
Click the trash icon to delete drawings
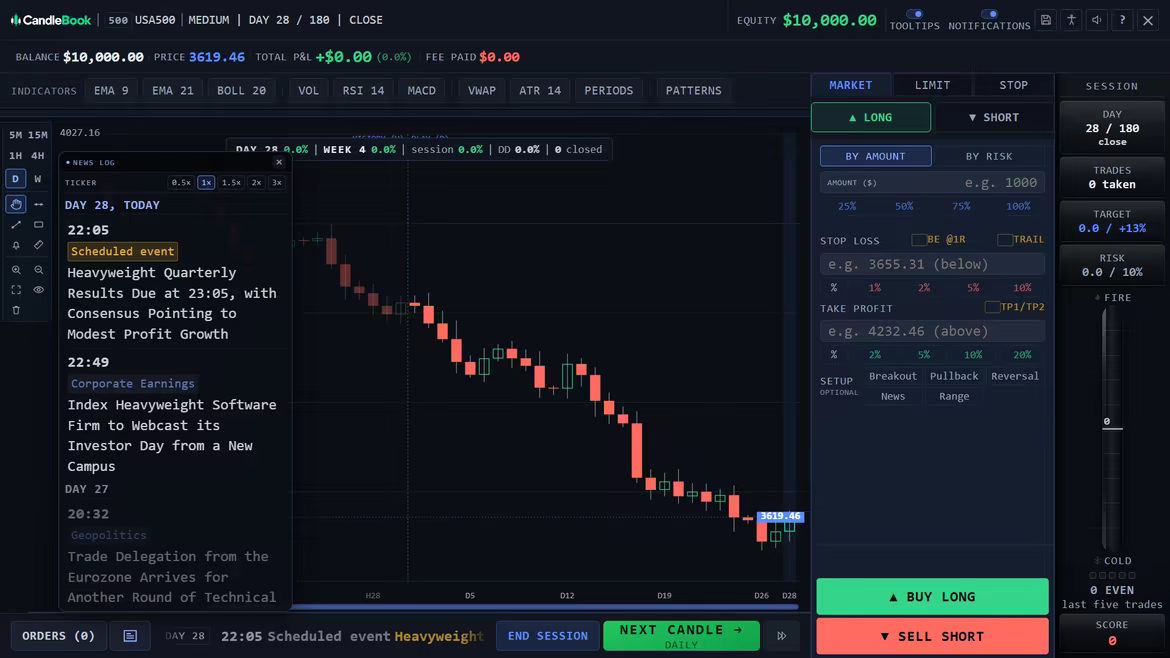[16, 310]
